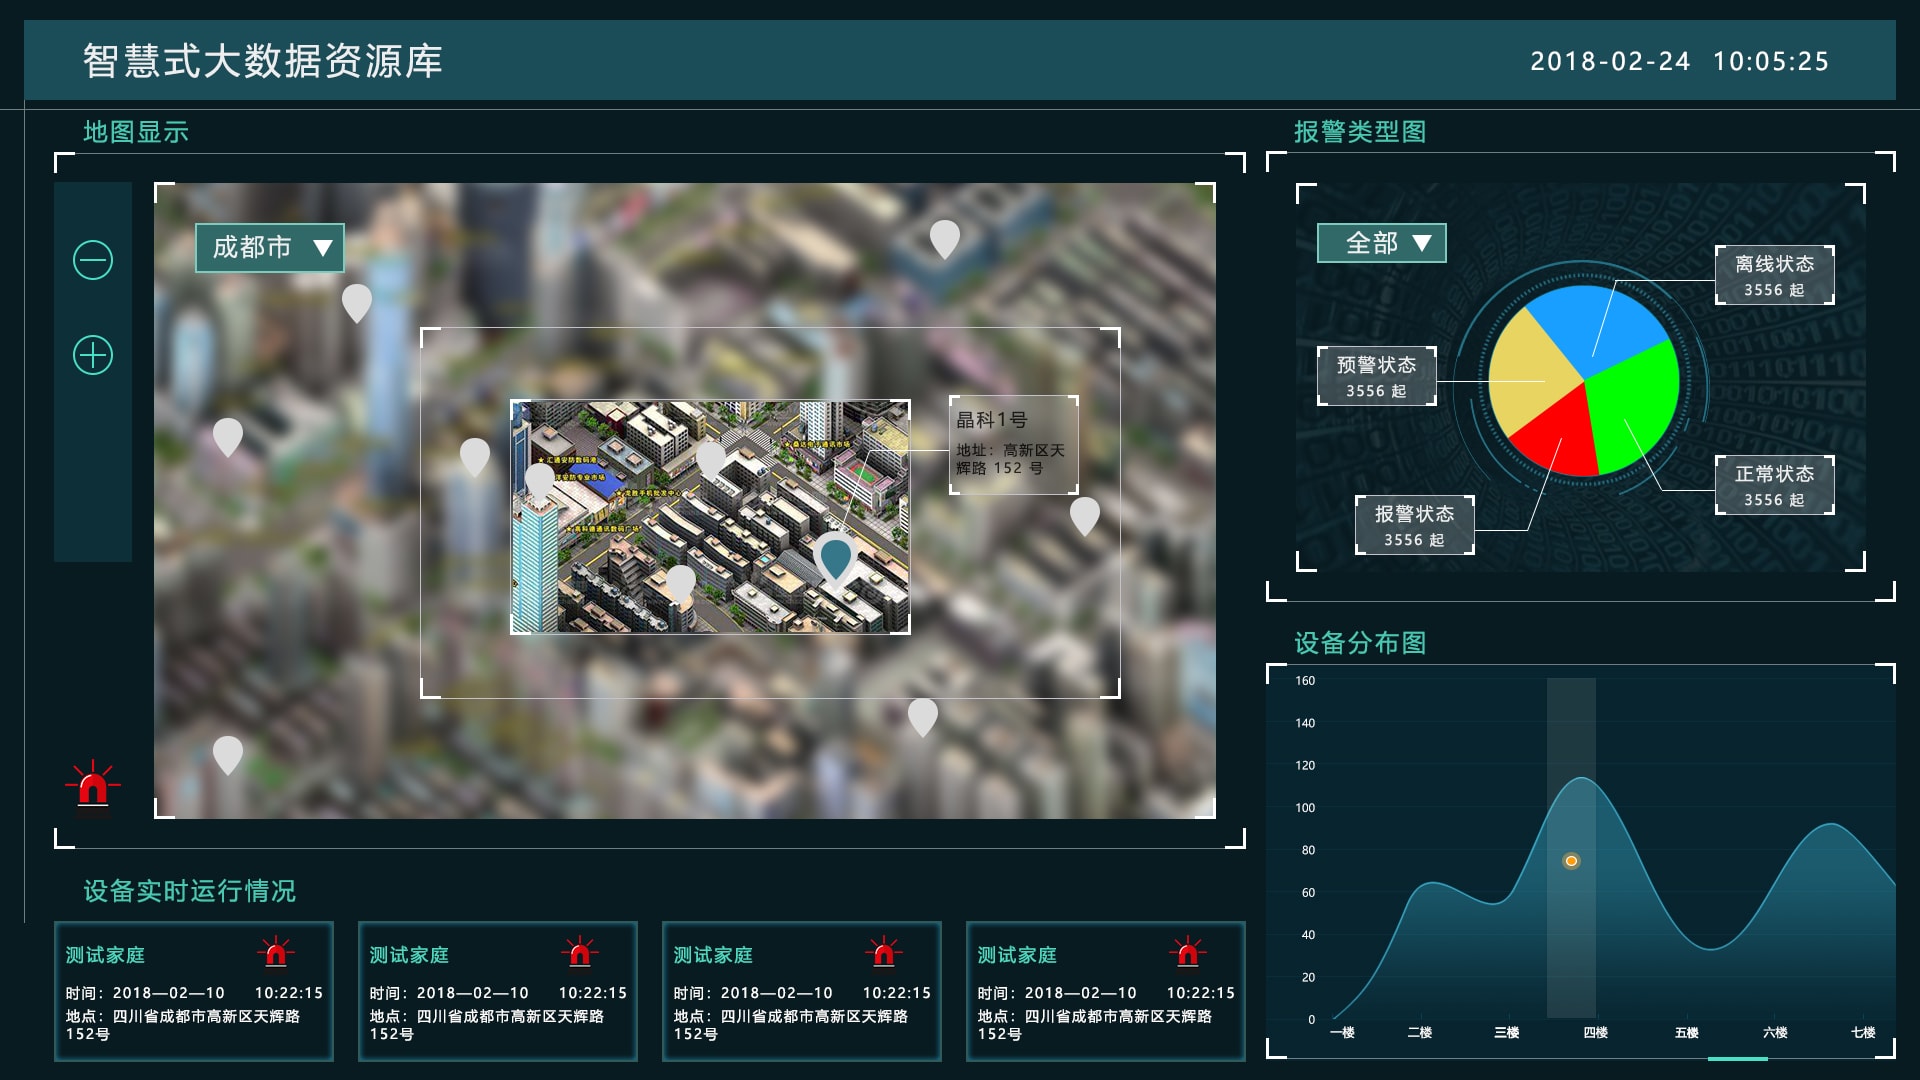Screen dimensions: 1920x1080
Task: Select the 预警状态 label box
Action: 1377,376
